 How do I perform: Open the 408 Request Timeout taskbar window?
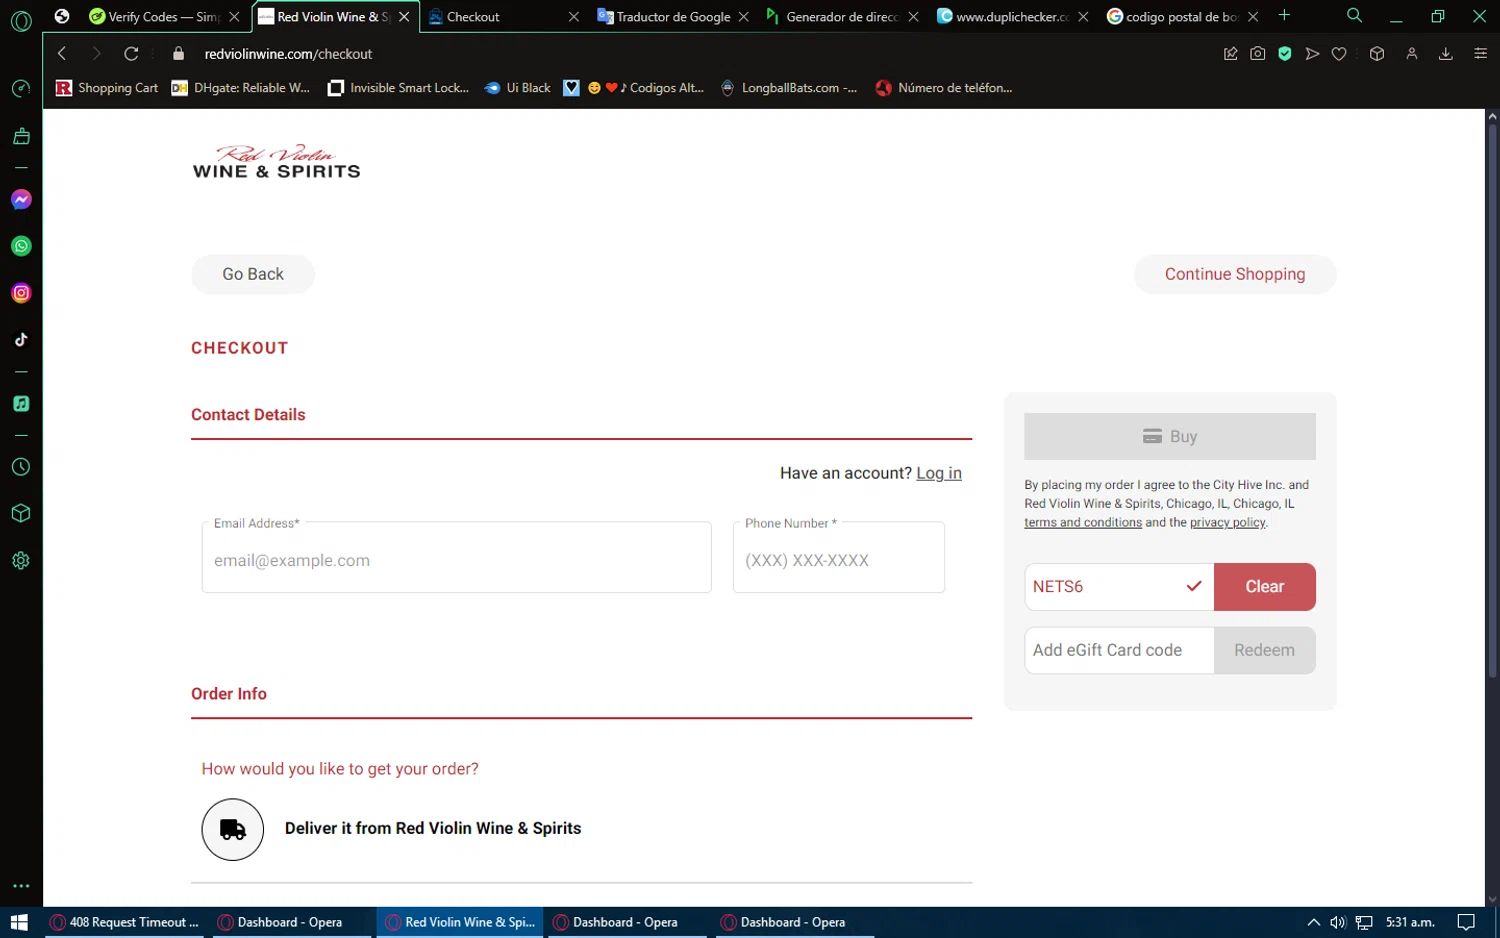pyautogui.click(x=125, y=922)
